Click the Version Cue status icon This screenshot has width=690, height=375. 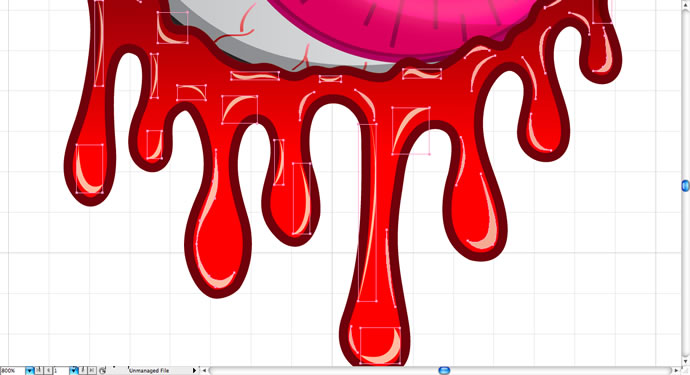[x=103, y=371]
